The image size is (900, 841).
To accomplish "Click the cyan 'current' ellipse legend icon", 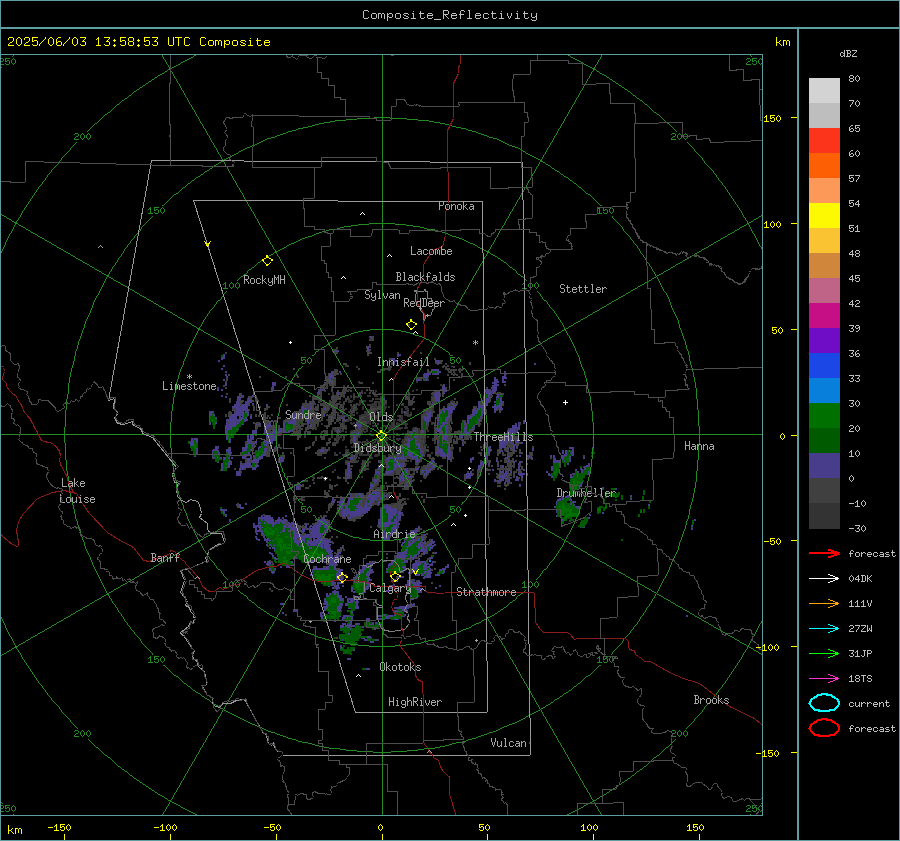I will [824, 703].
